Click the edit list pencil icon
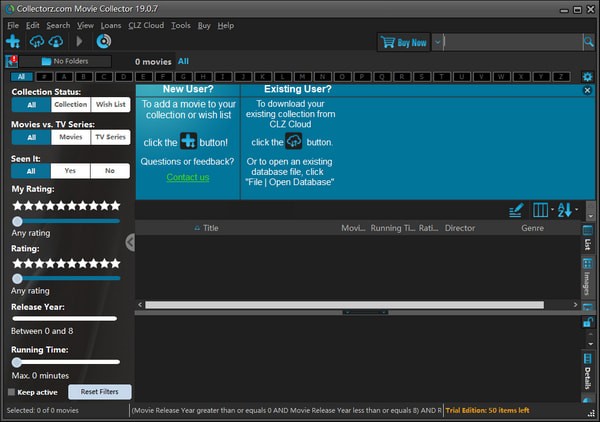 click(x=516, y=210)
